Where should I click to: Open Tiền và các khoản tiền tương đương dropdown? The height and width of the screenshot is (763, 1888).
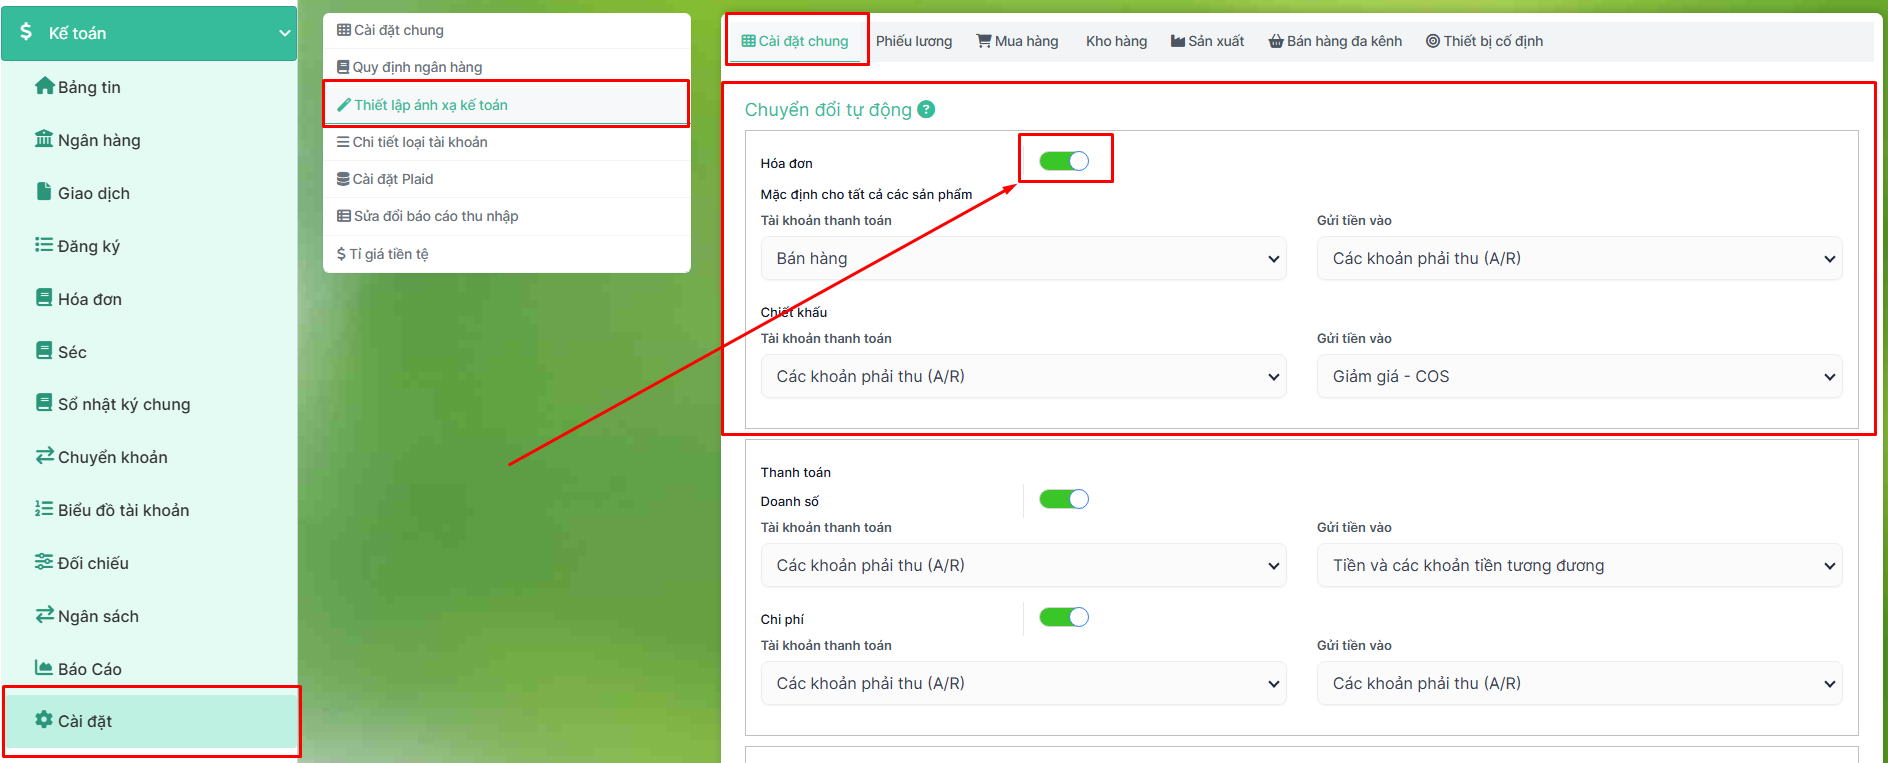pos(1579,566)
